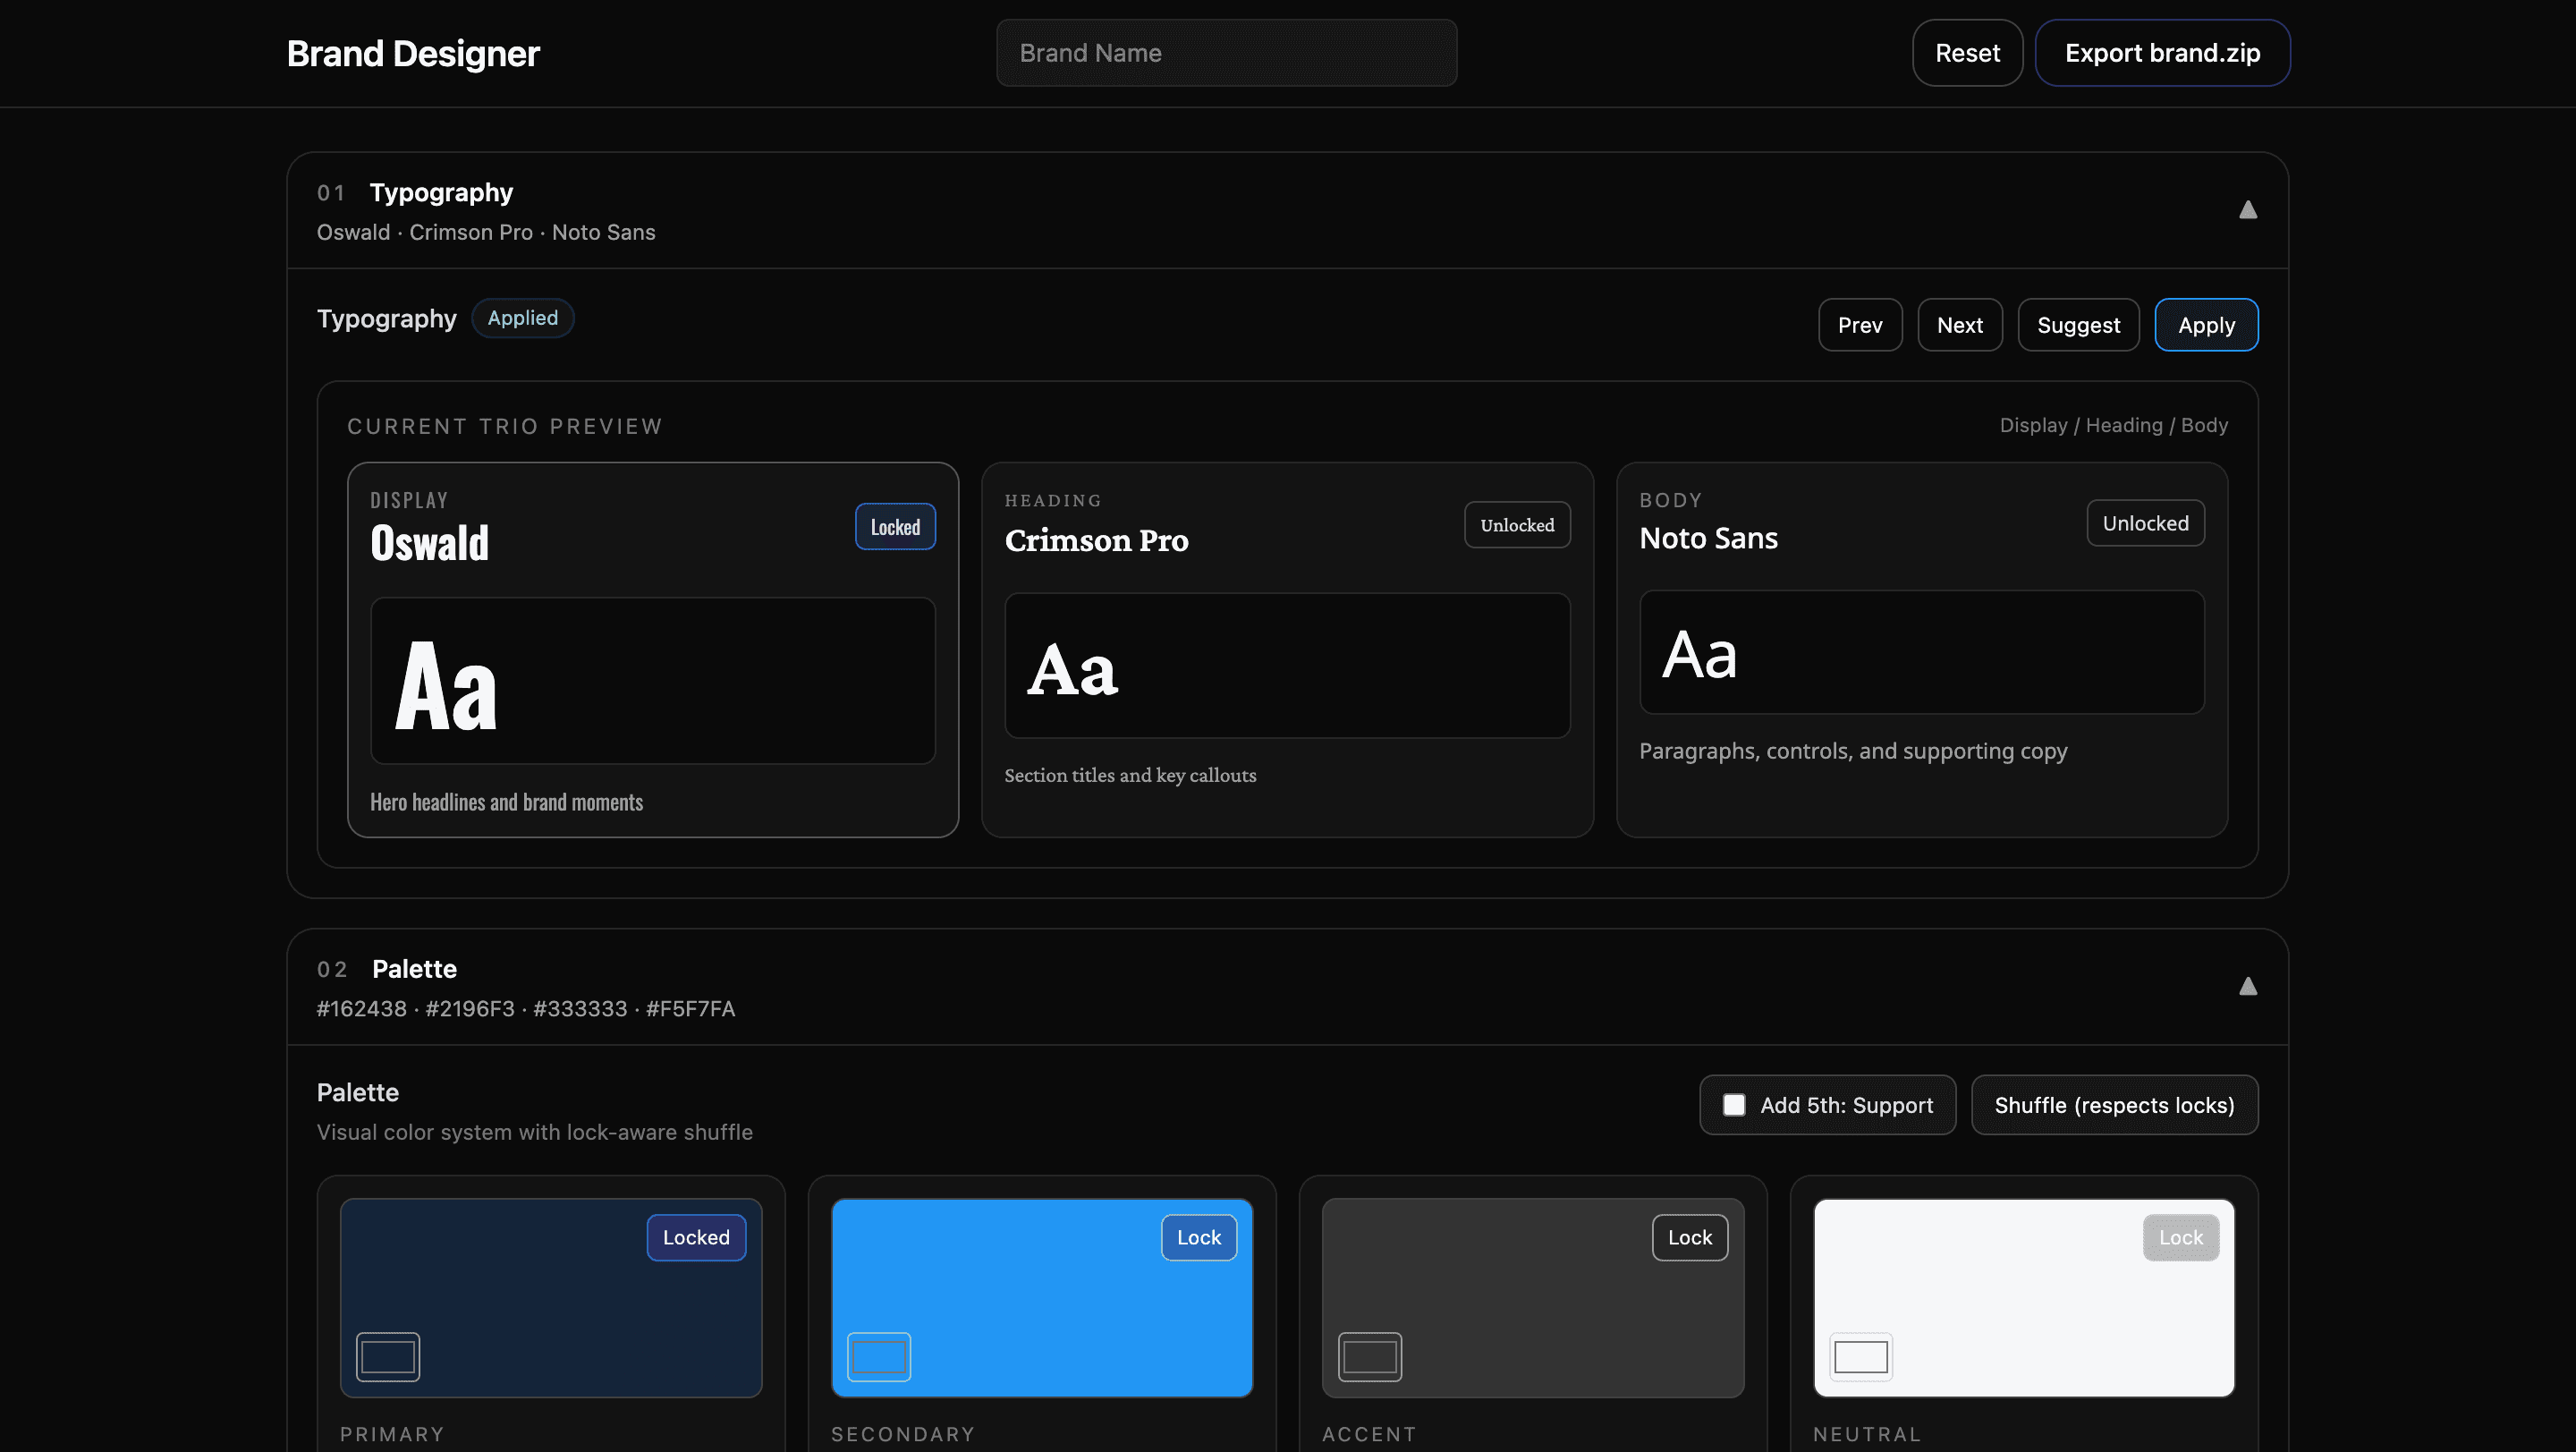Open the secondary blue color picker swatch
Image resolution: width=2576 pixels, height=1452 pixels.
[x=878, y=1357]
